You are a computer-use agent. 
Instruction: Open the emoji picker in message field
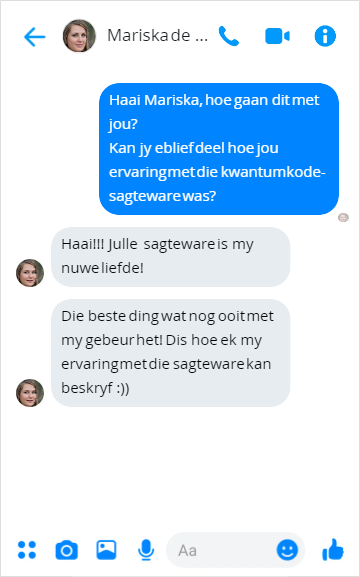pyautogui.click(x=287, y=550)
